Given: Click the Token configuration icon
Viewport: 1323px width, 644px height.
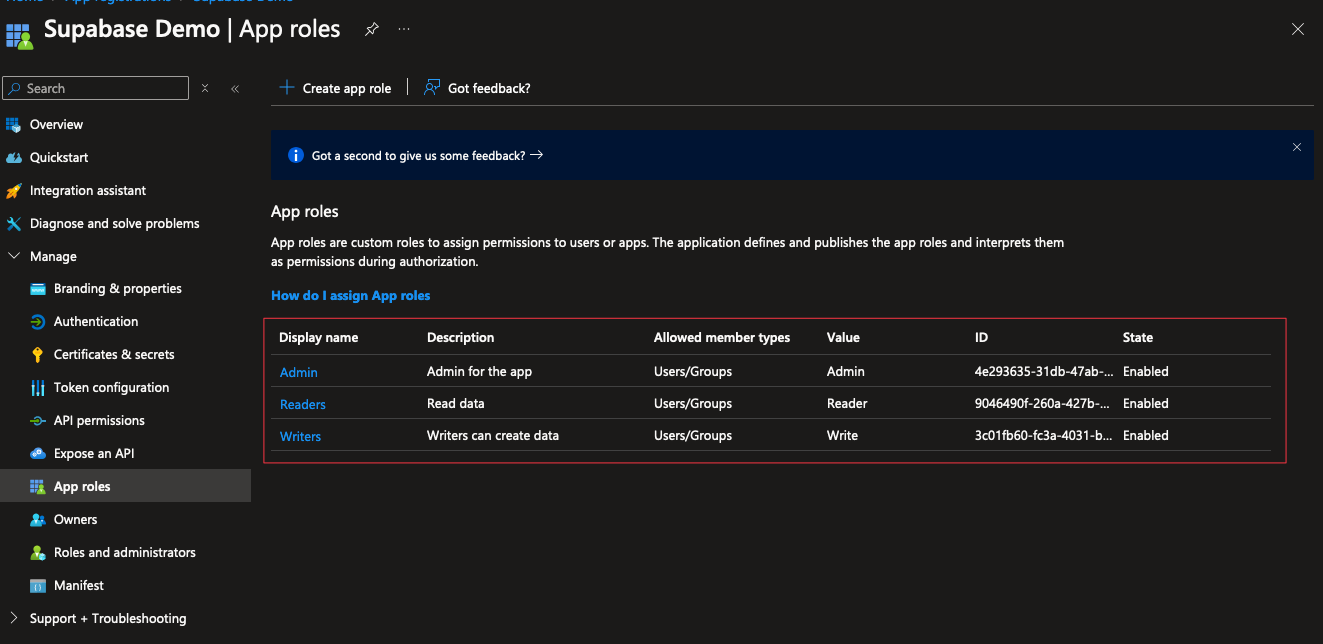Looking at the screenshot, I should [38, 388].
